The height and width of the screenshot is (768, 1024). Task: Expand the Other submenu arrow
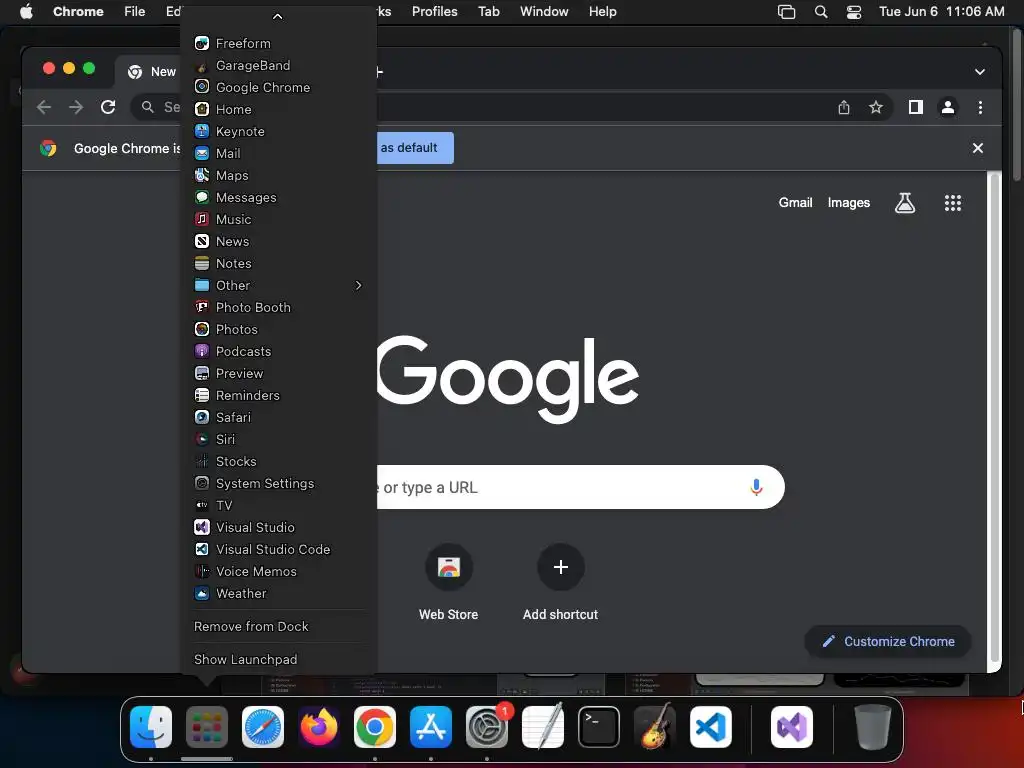pyautogui.click(x=358, y=285)
